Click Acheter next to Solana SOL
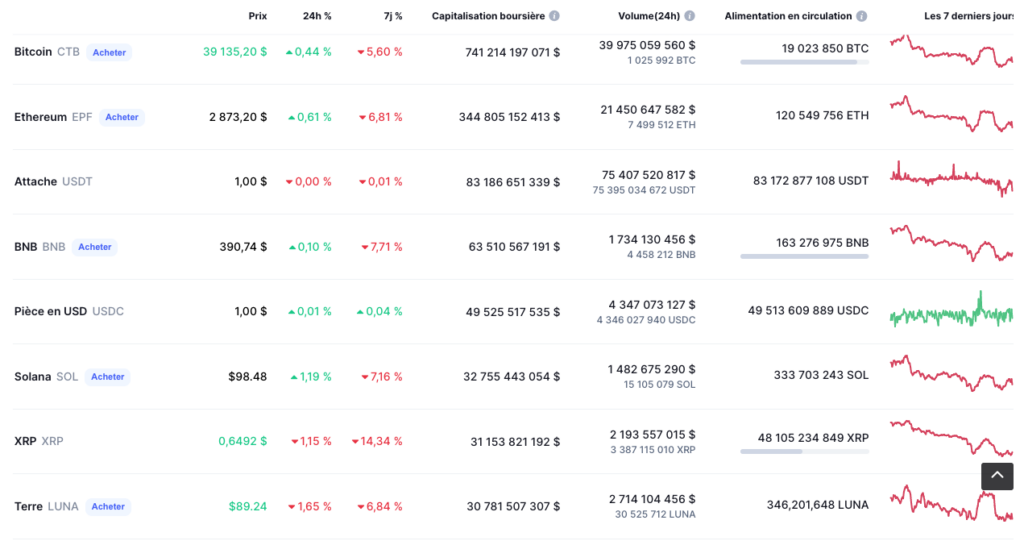Viewport: 1024px width, 541px height. tap(107, 377)
